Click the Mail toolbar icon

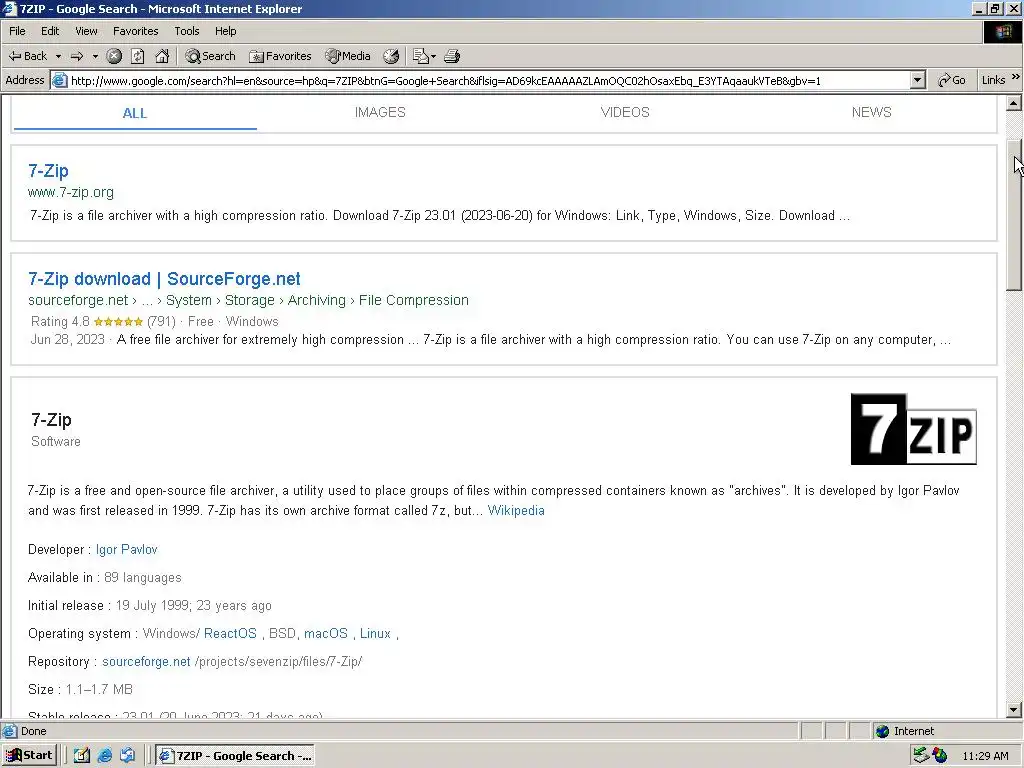click(x=421, y=56)
